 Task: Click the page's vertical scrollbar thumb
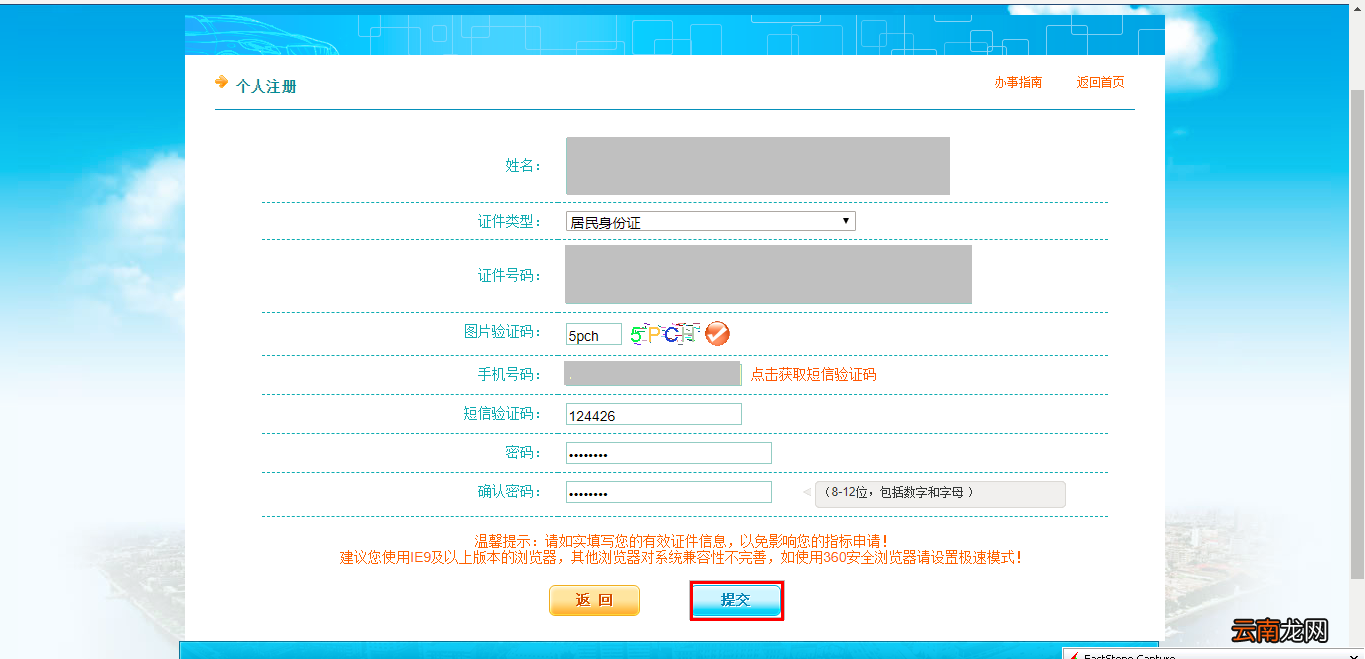tap(1356, 330)
